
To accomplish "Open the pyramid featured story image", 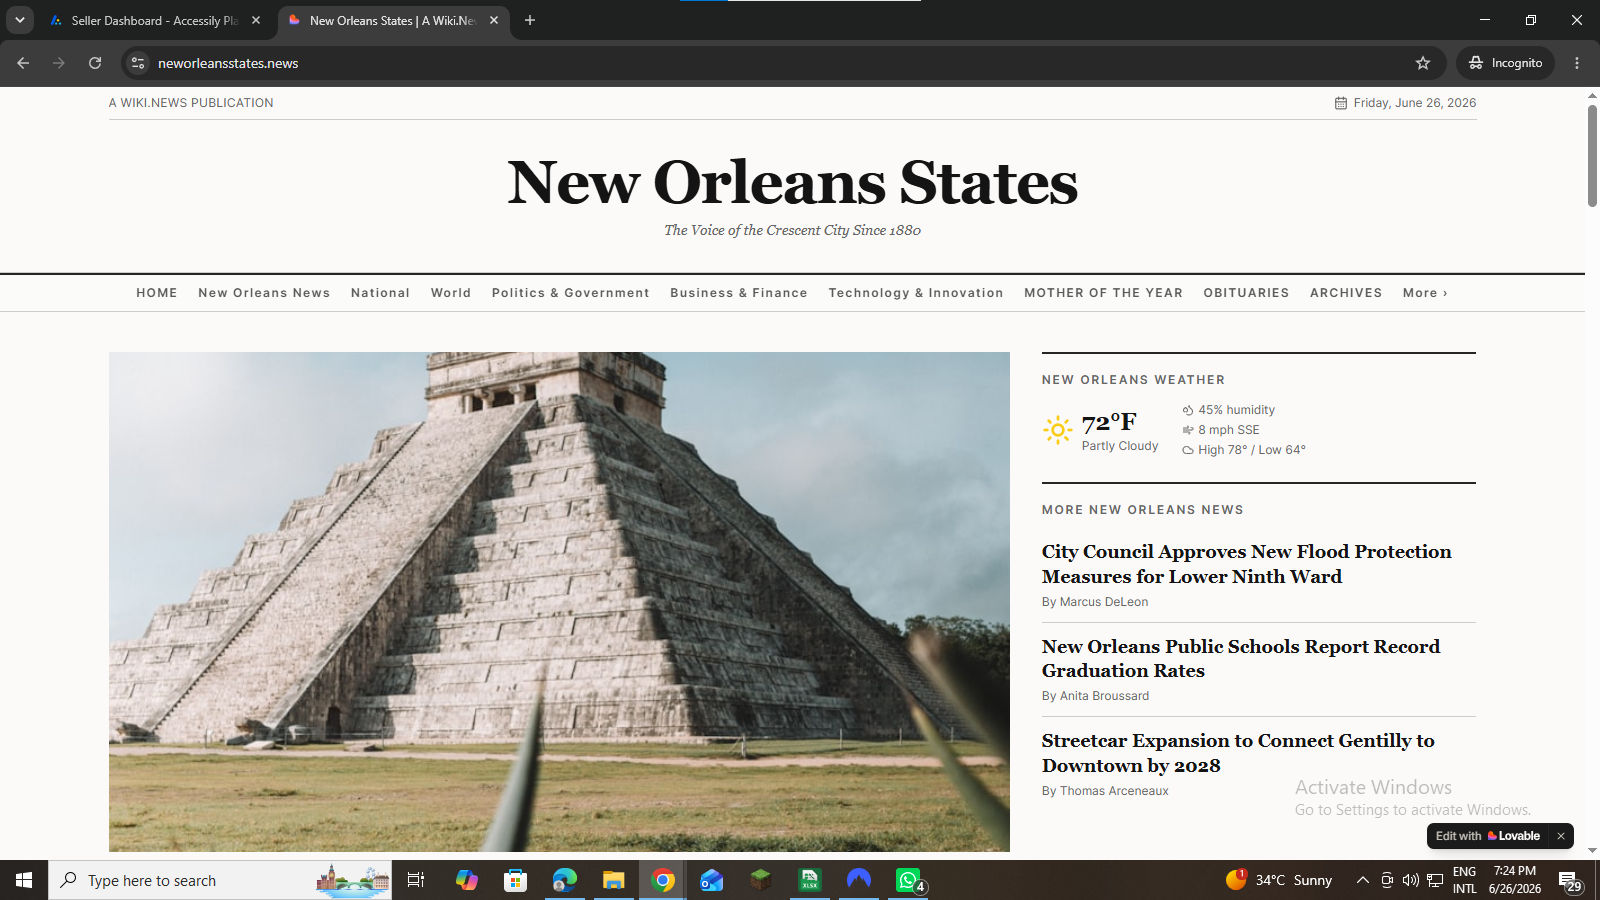I will [559, 602].
